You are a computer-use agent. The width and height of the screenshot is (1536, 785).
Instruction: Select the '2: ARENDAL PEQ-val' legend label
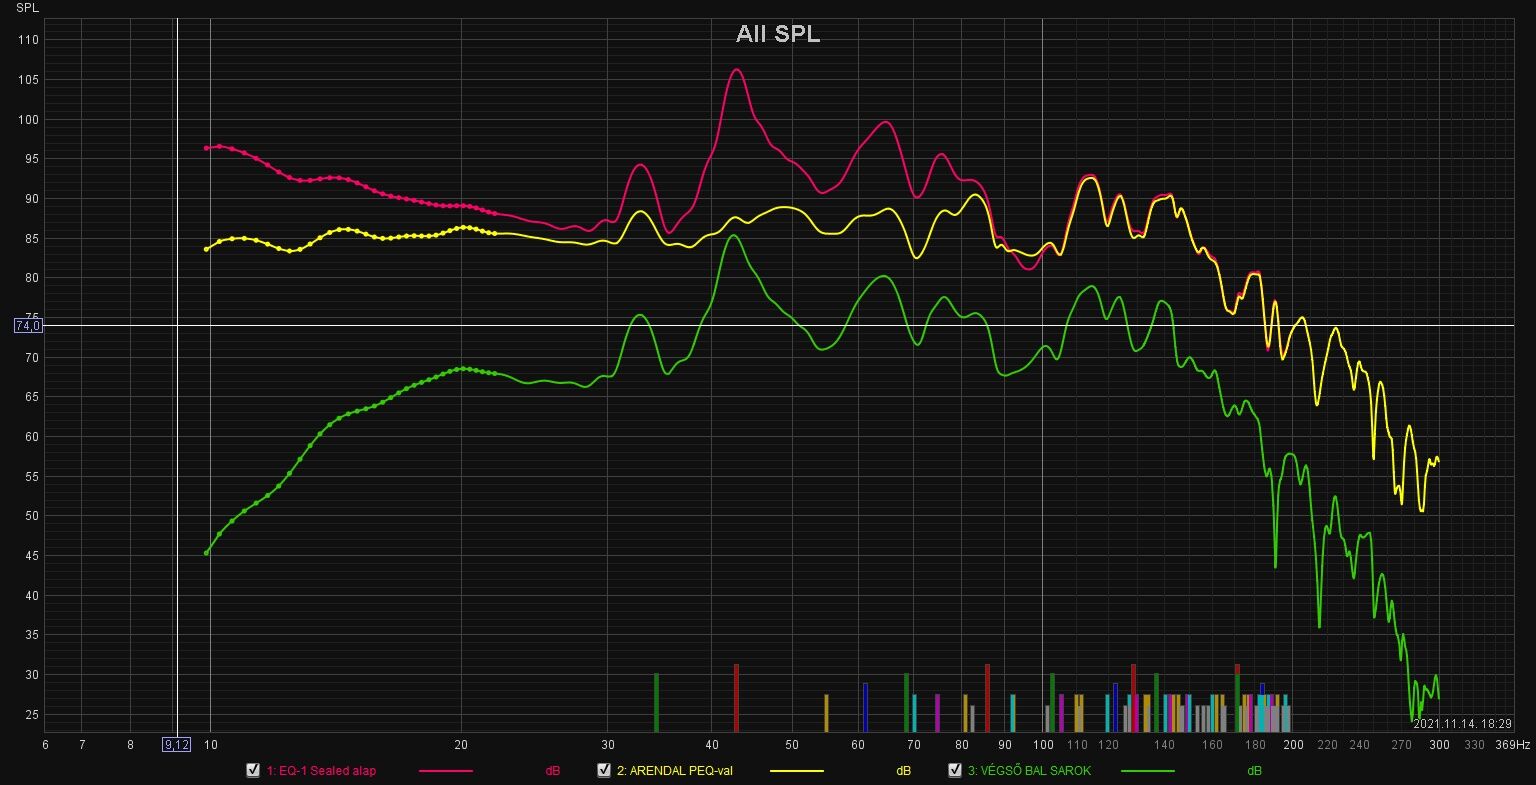[x=675, y=771]
